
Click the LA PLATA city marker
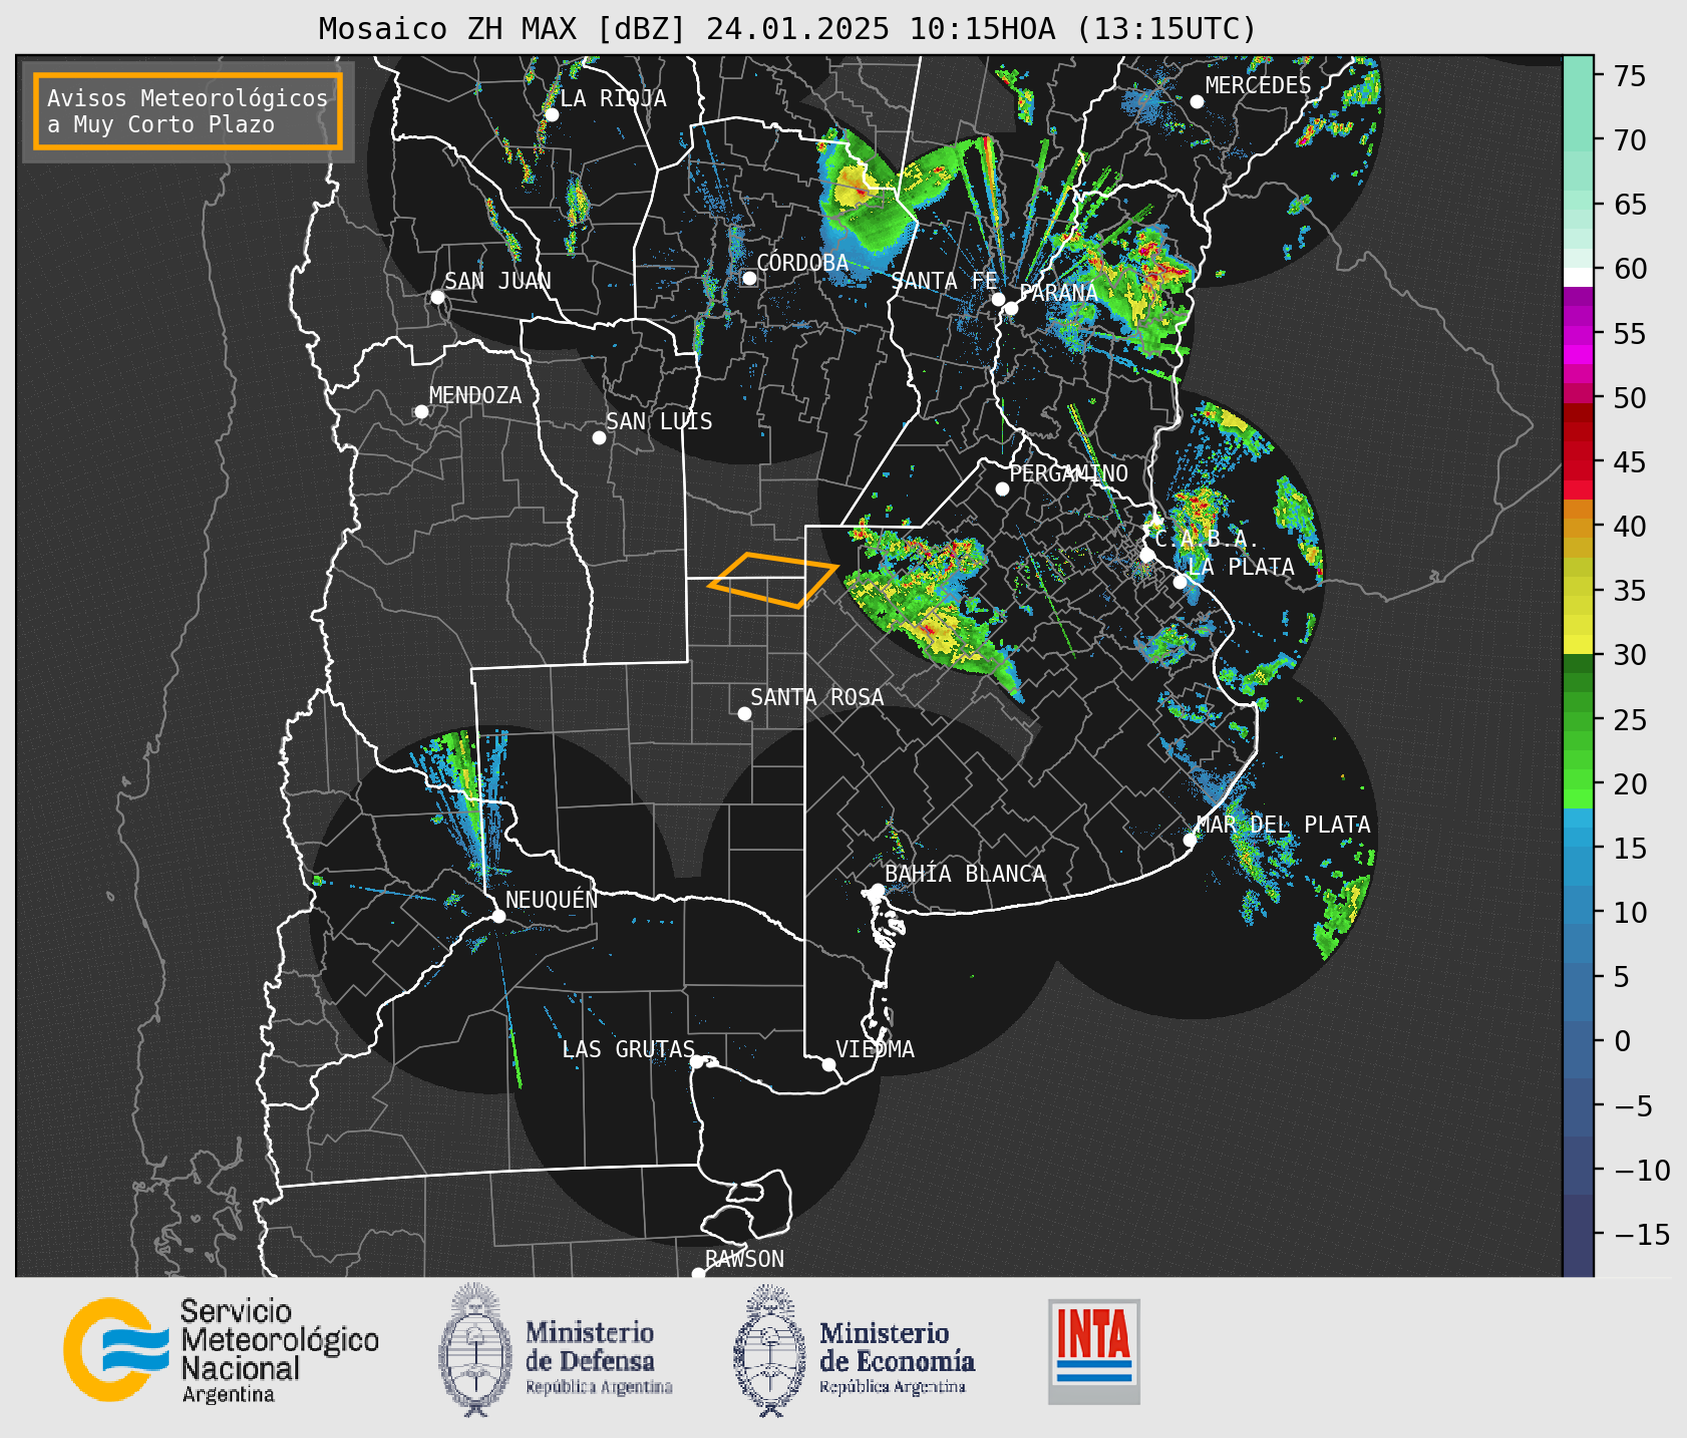click(x=1180, y=582)
